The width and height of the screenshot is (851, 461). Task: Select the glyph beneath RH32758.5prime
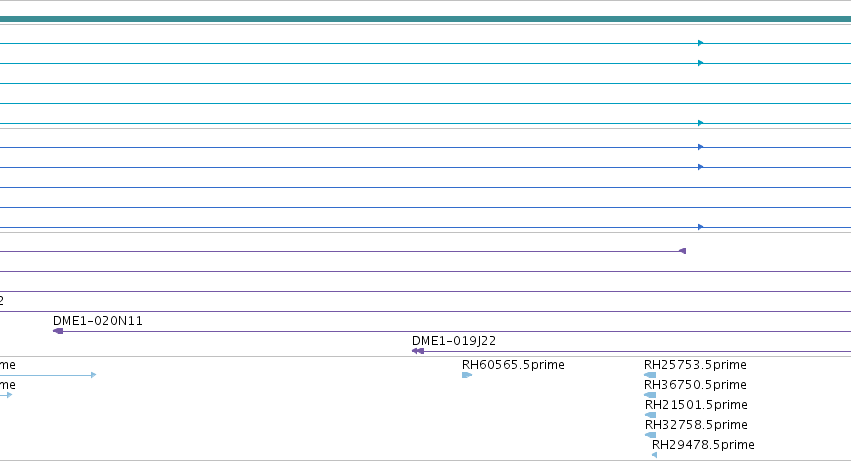pyautogui.click(x=650, y=435)
